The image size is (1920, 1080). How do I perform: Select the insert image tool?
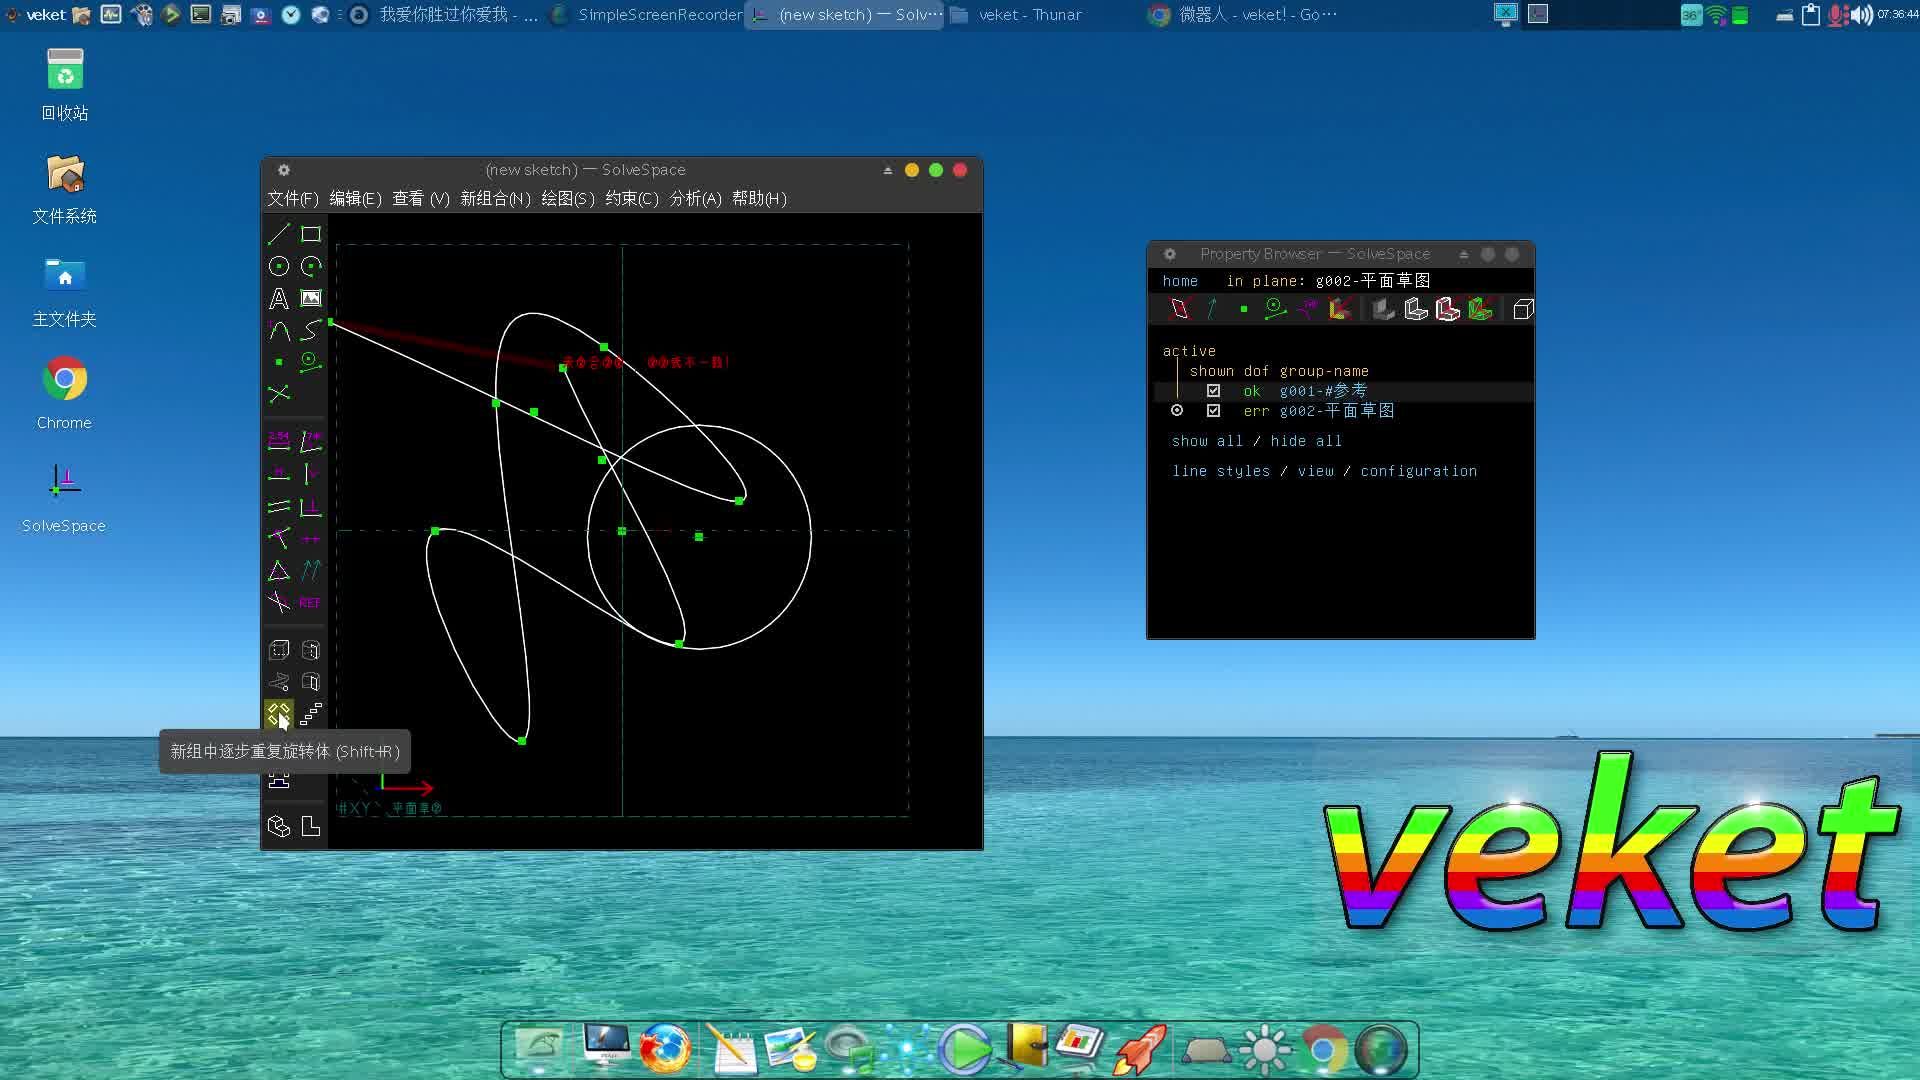(x=311, y=298)
